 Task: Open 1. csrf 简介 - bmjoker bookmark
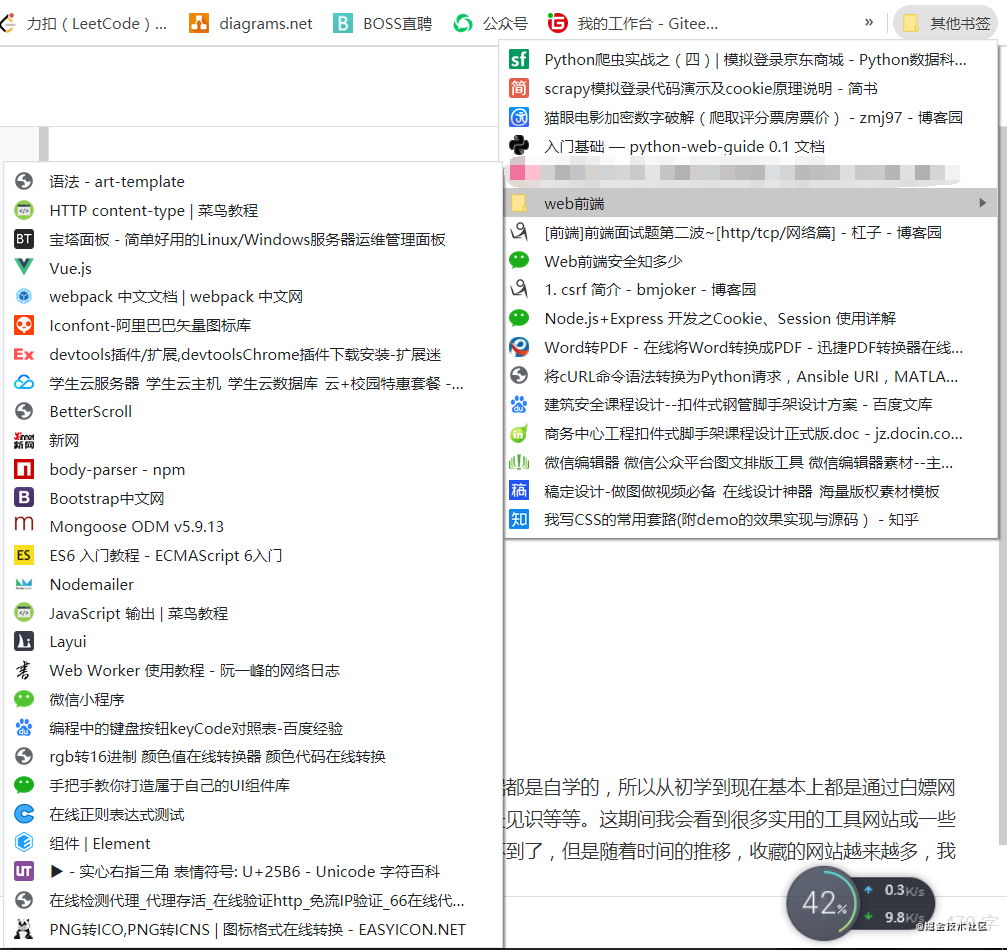[751, 290]
